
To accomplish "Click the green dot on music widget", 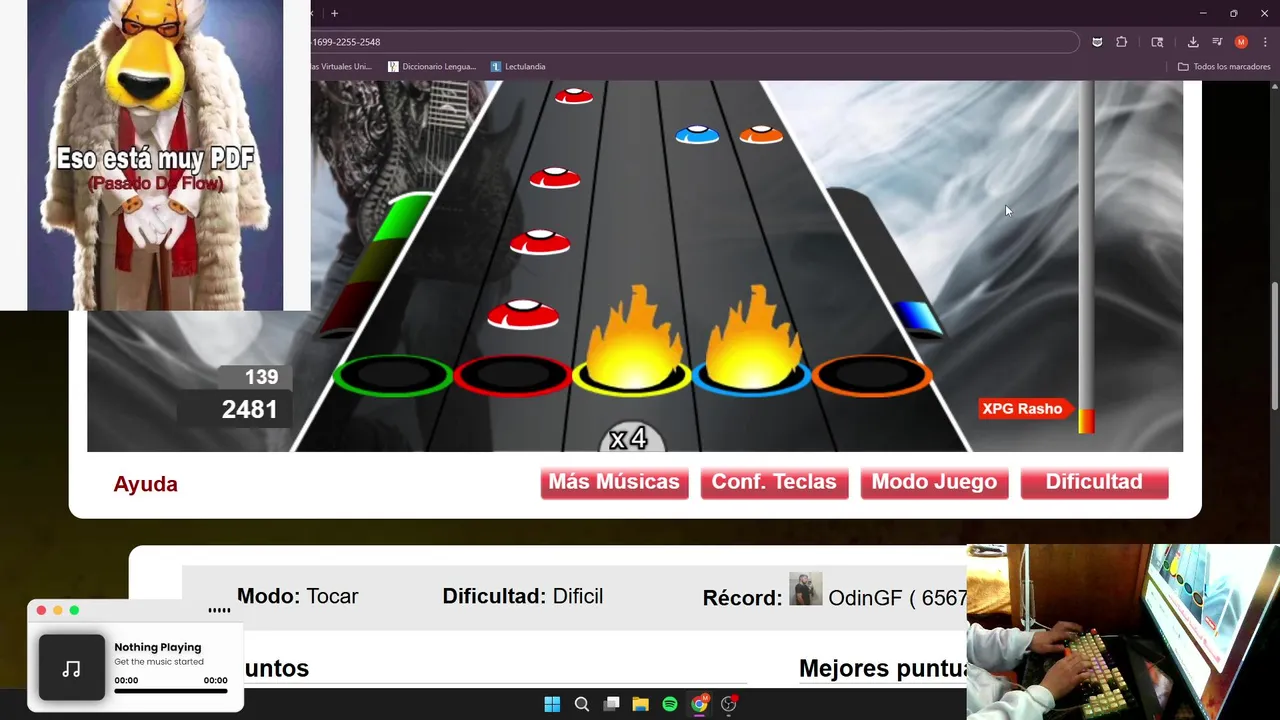I will (x=74, y=610).
